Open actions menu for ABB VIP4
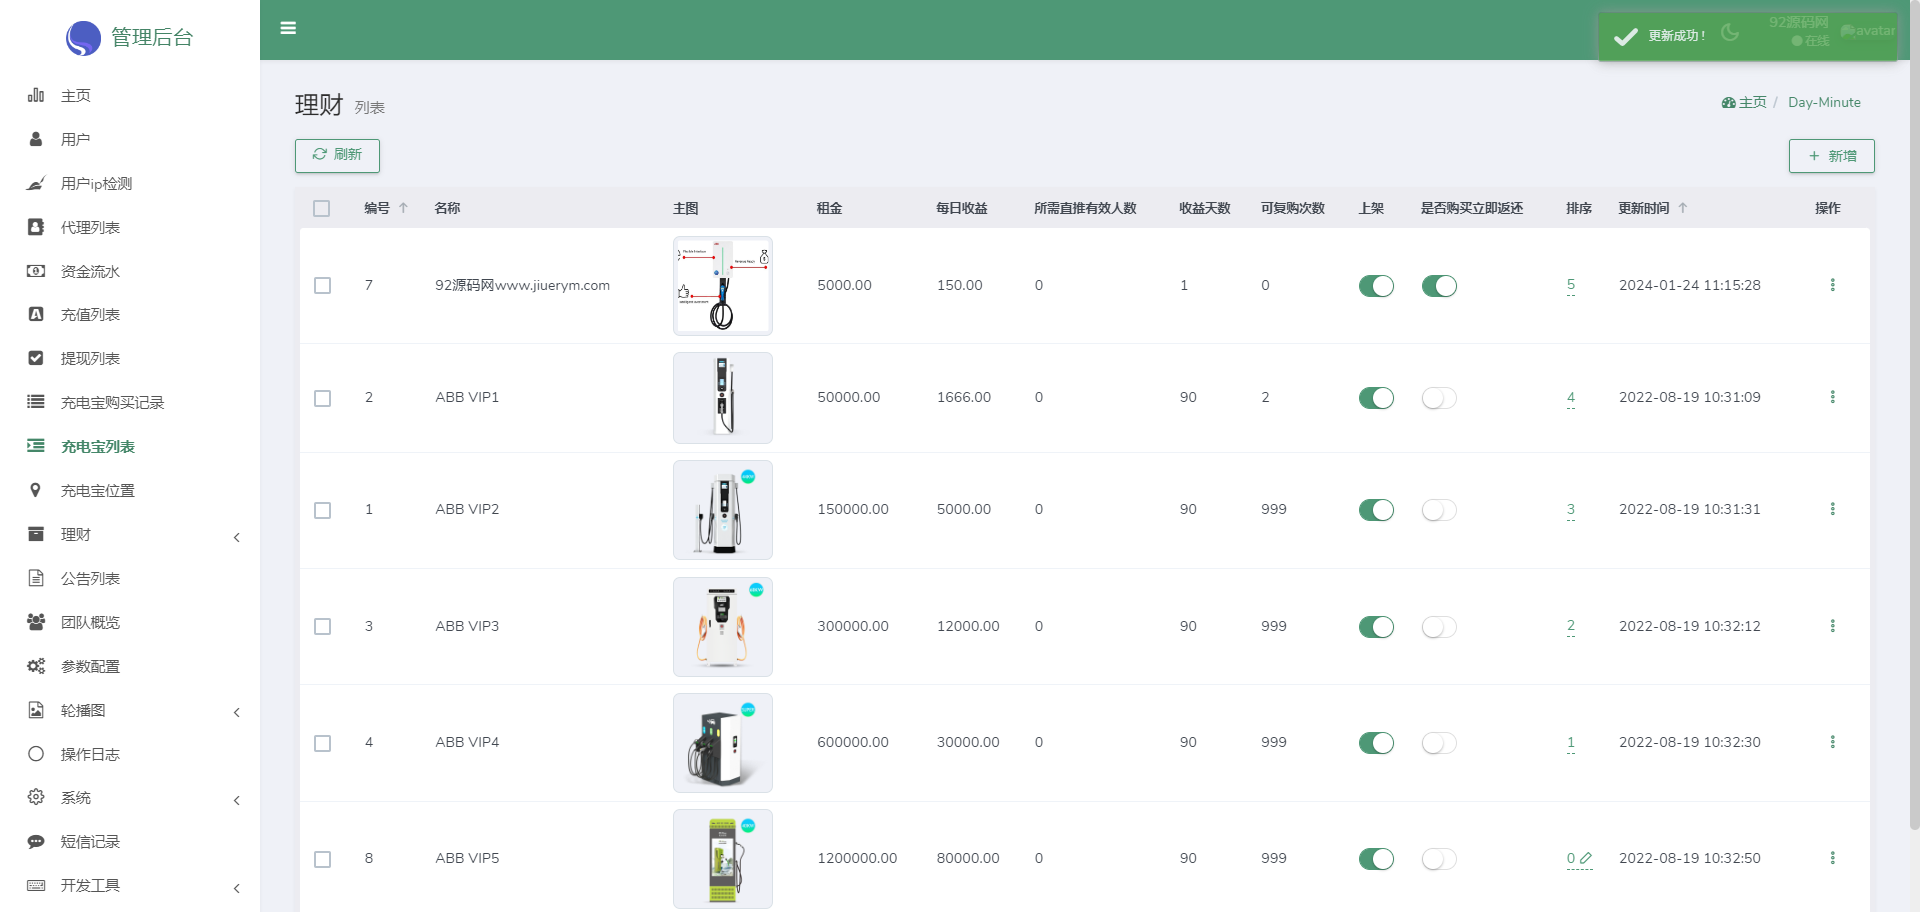 click(1832, 742)
